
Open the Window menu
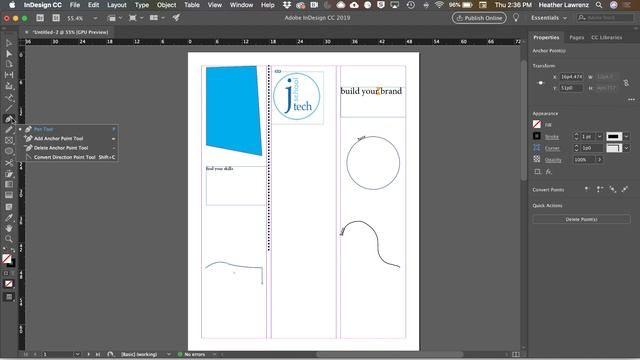[241, 5]
